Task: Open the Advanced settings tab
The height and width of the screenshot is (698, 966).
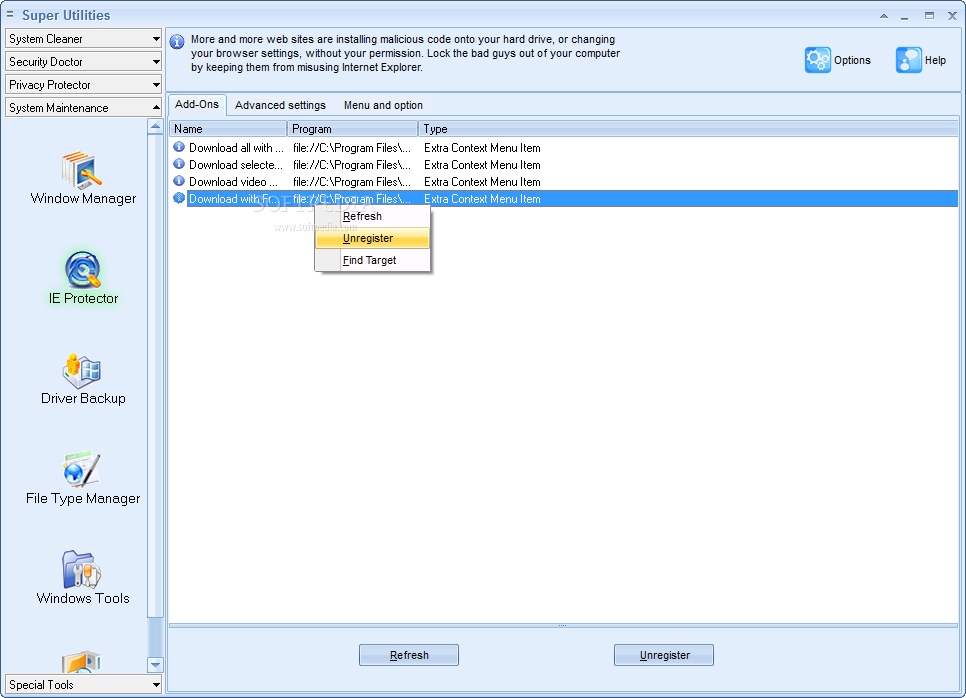Action: click(280, 105)
